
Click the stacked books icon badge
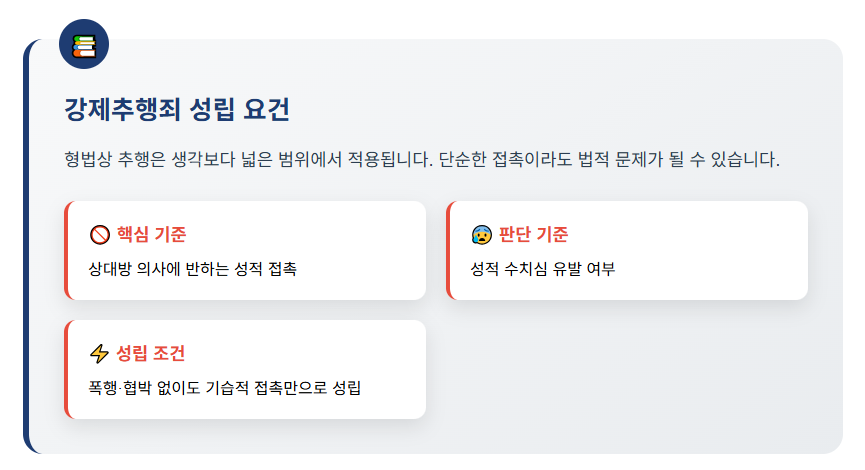point(84,45)
